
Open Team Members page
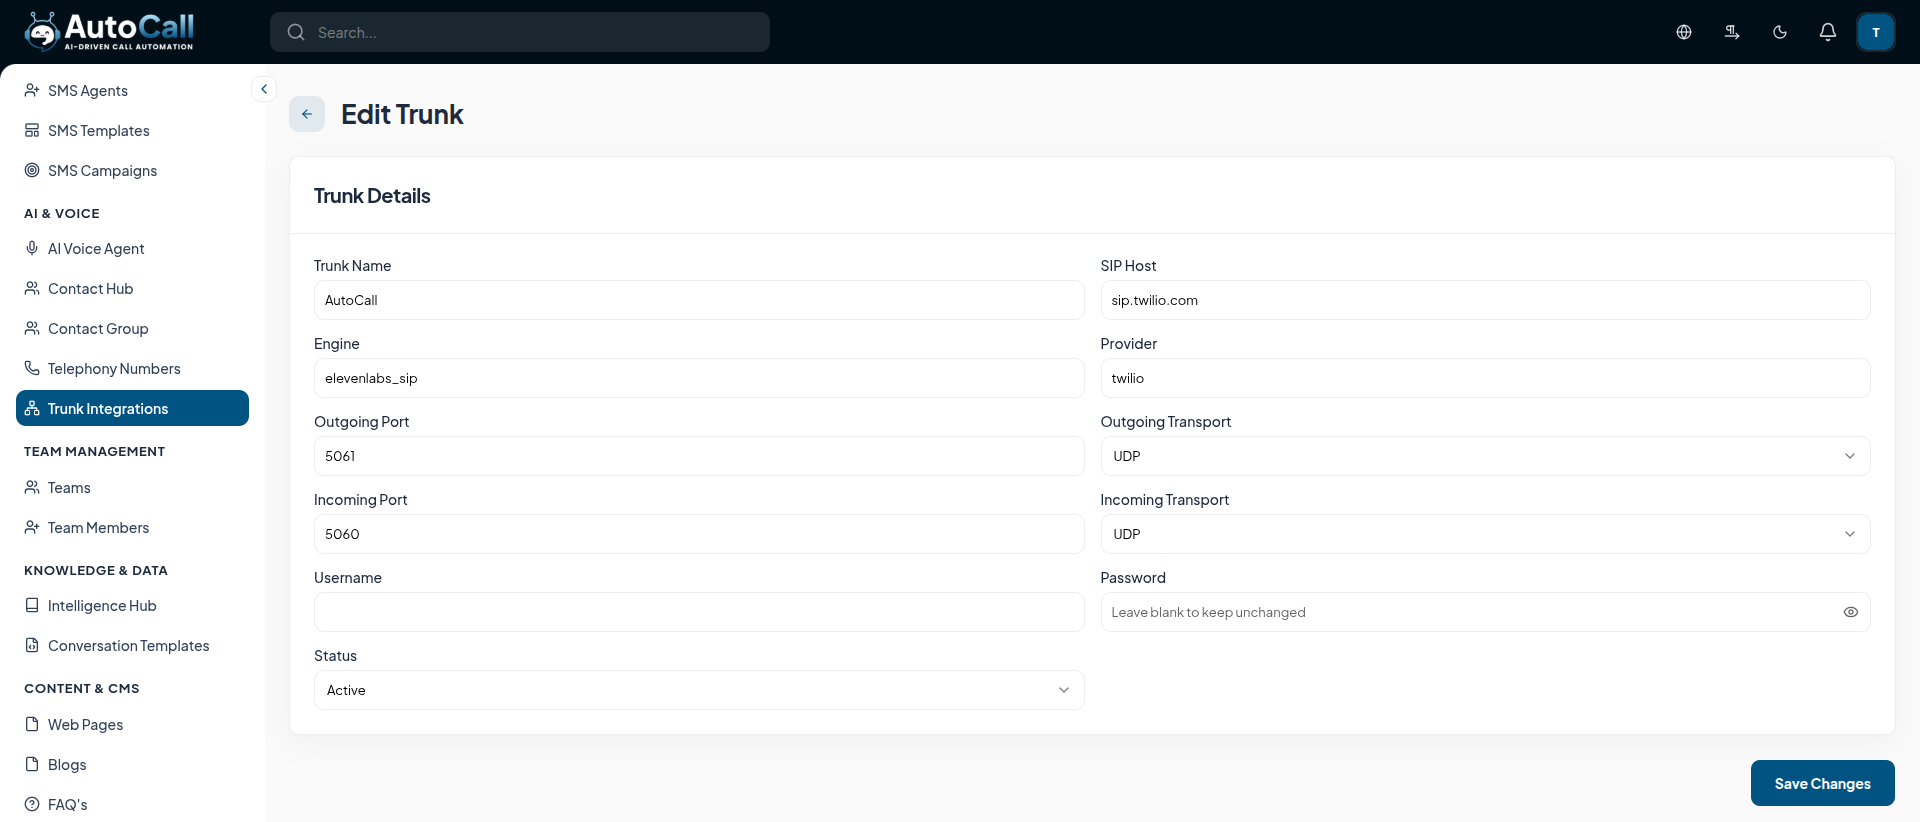pos(132,527)
